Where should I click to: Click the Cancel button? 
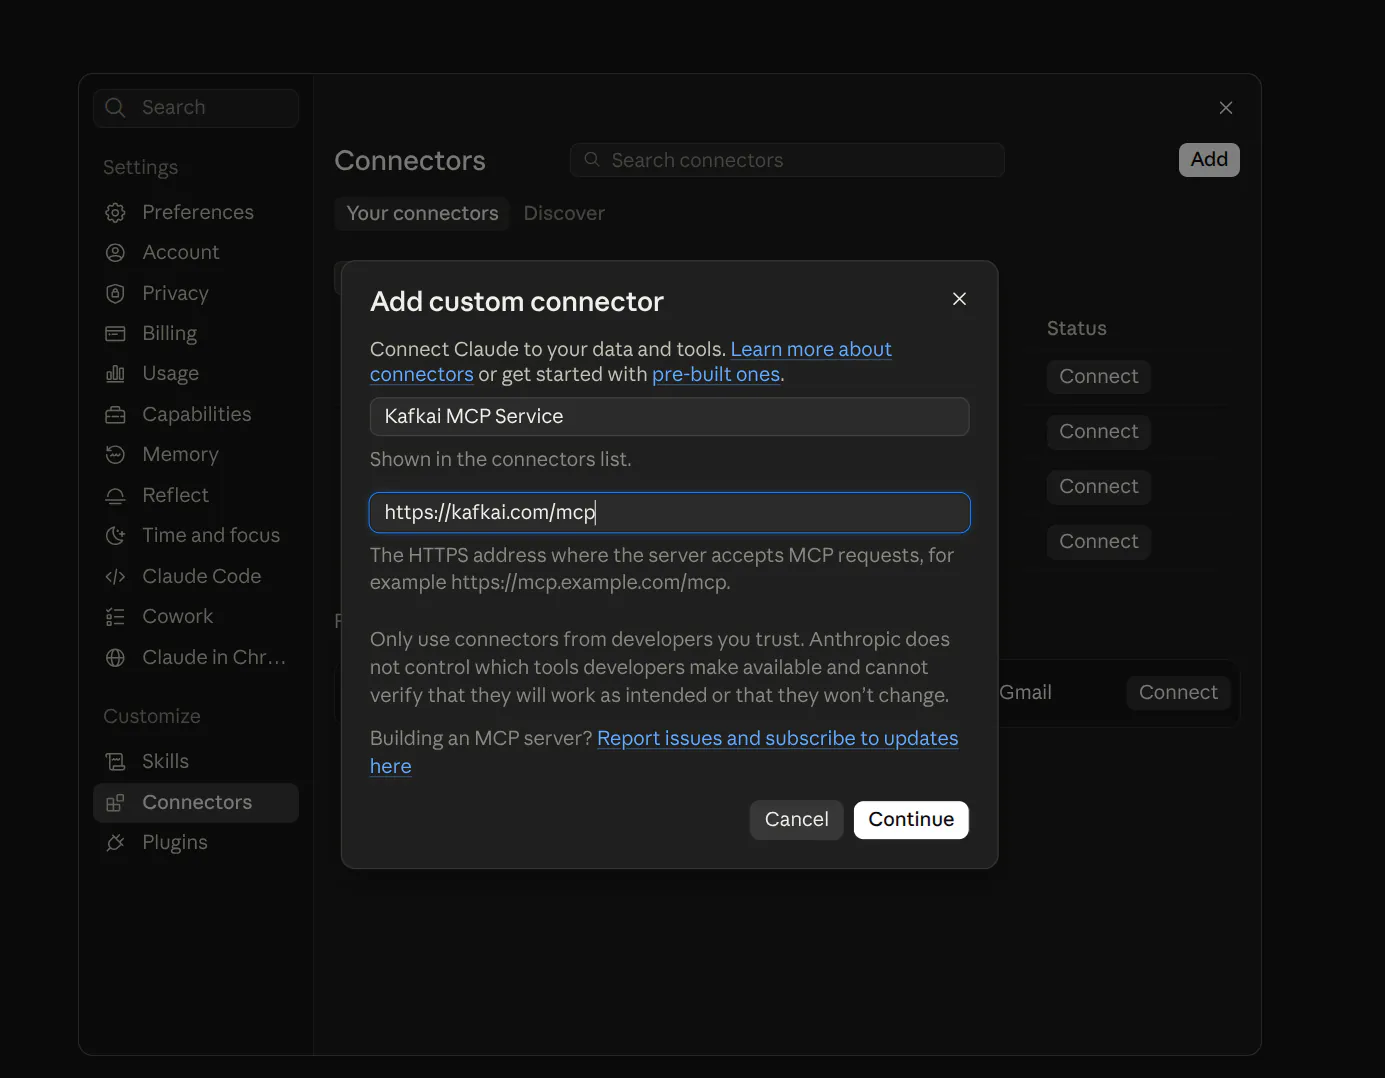[x=796, y=820]
